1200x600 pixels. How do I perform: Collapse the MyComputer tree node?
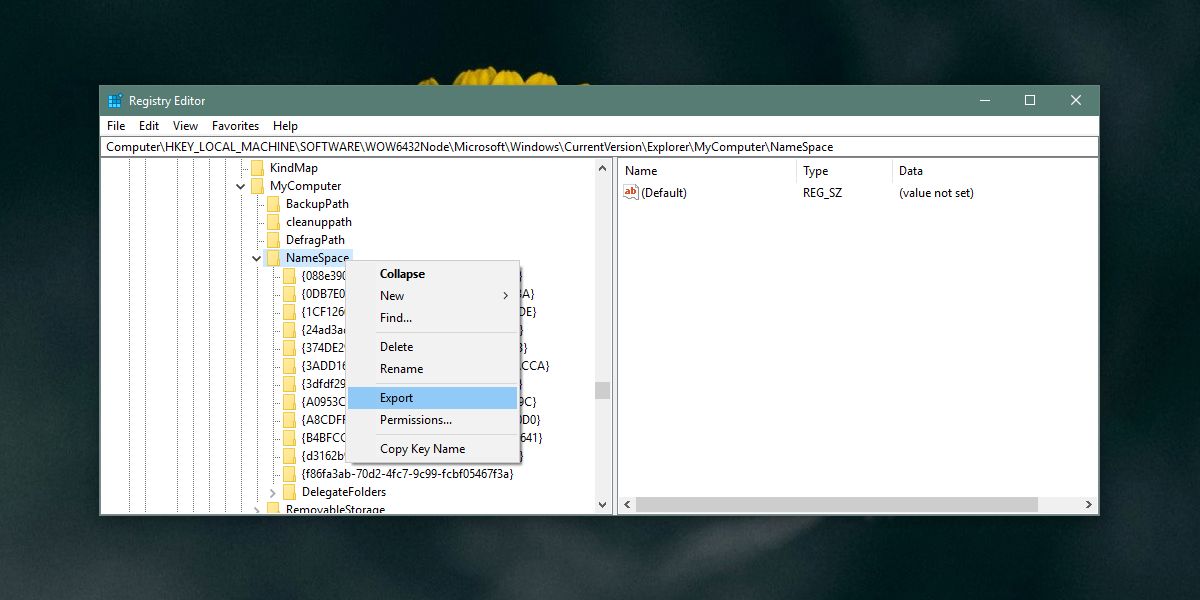pos(241,186)
